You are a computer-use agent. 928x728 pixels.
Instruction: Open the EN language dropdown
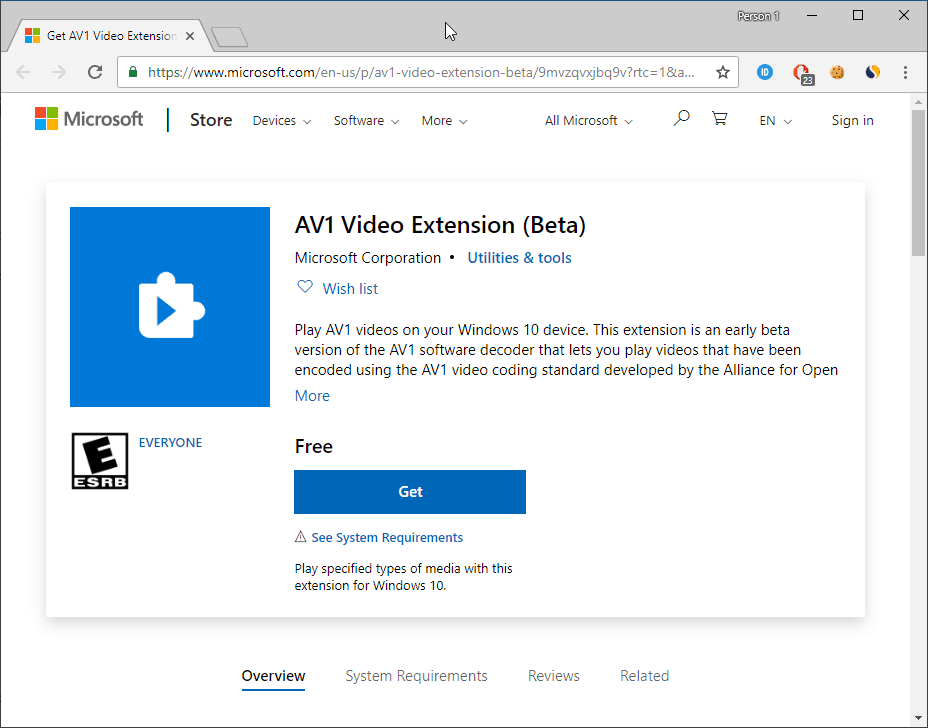click(775, 121)
